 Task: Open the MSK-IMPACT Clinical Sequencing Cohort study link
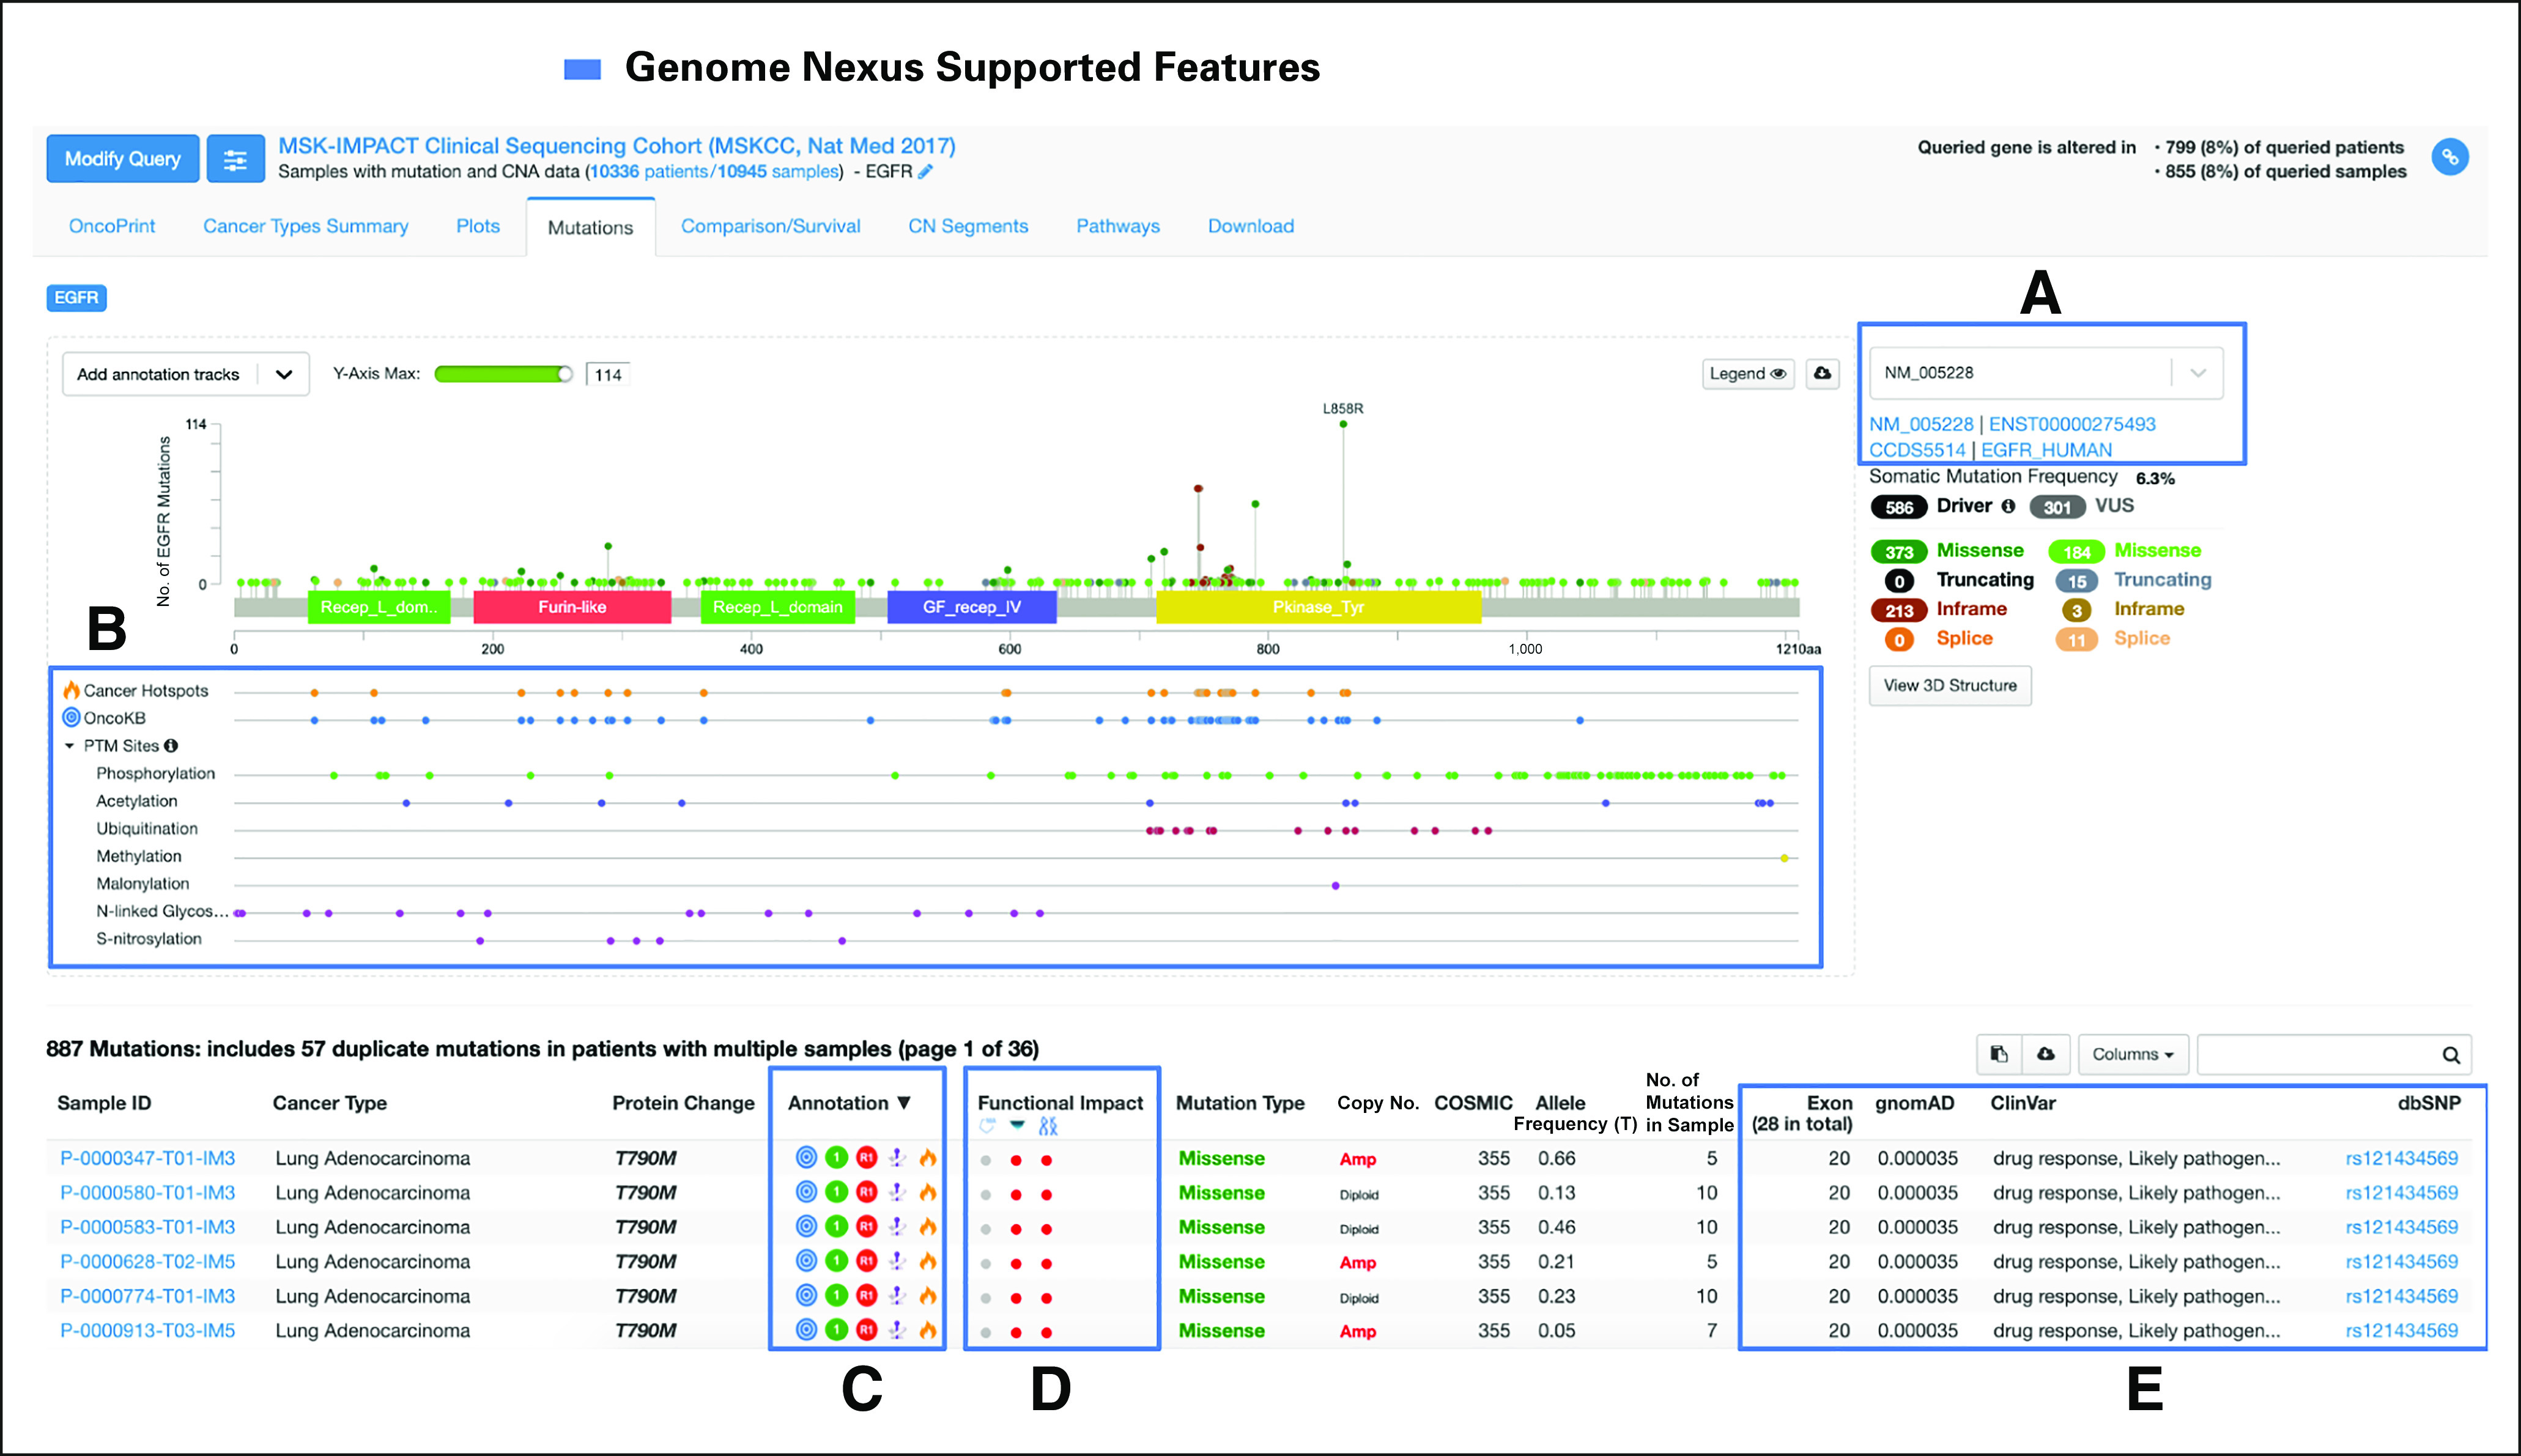coord(616,146)
